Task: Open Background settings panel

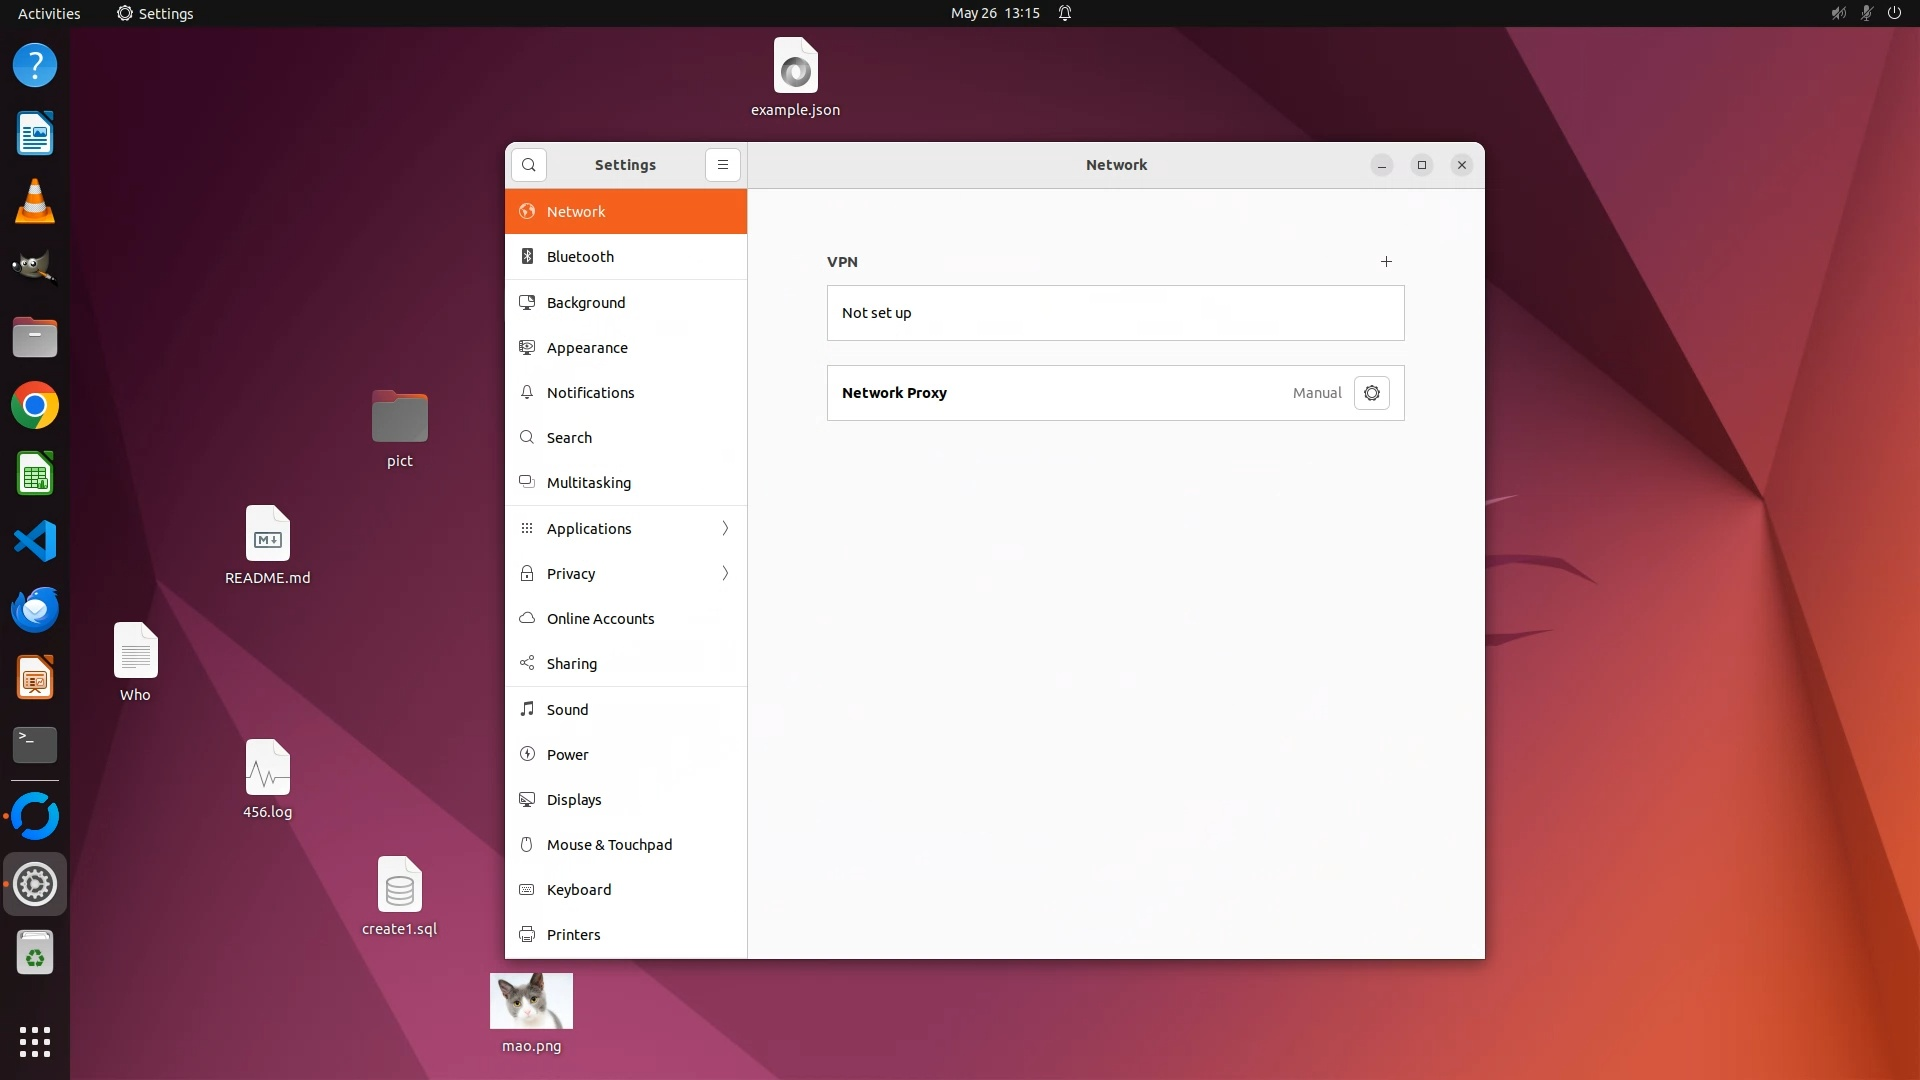Action: 586,303
